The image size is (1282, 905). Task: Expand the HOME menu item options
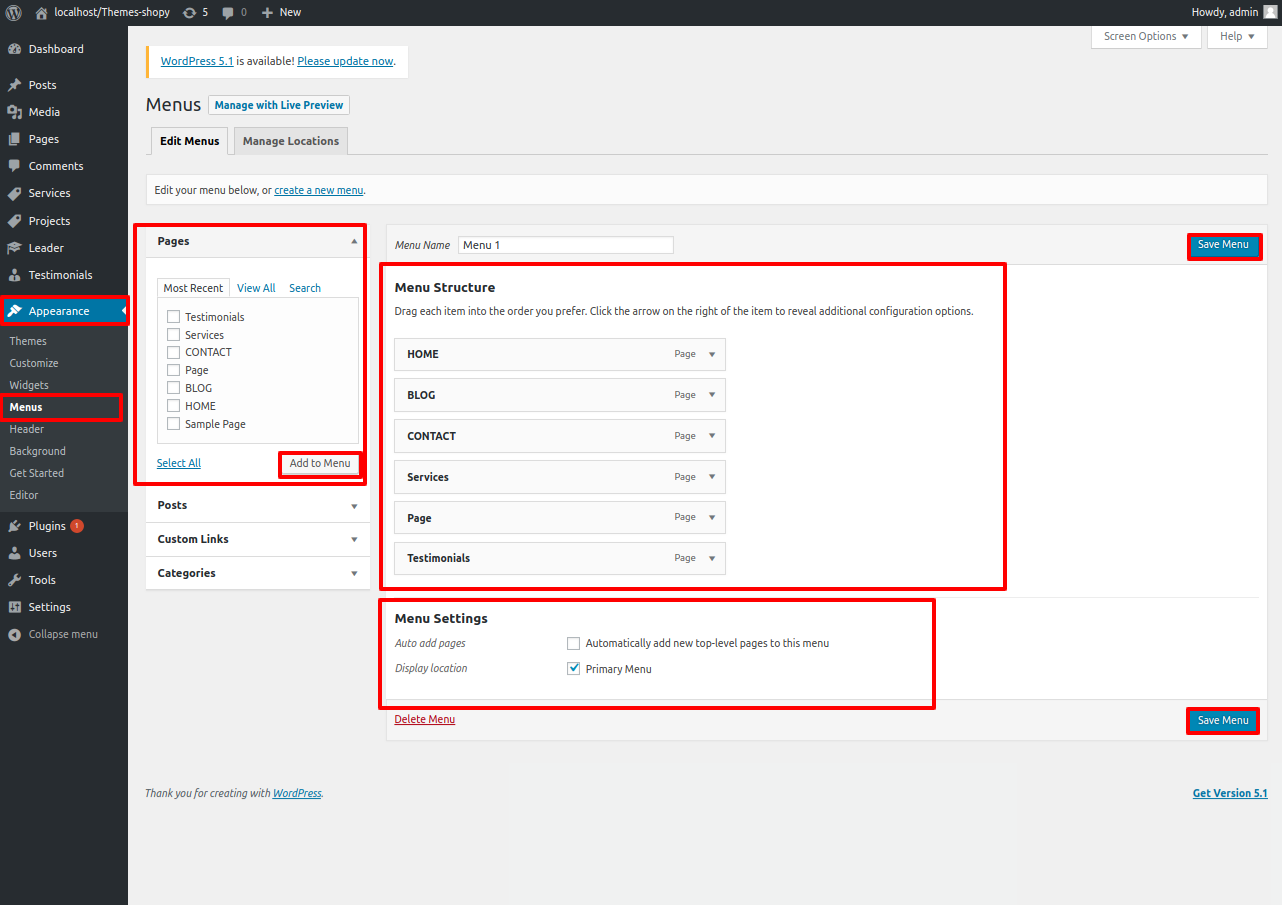click(712, 354)
